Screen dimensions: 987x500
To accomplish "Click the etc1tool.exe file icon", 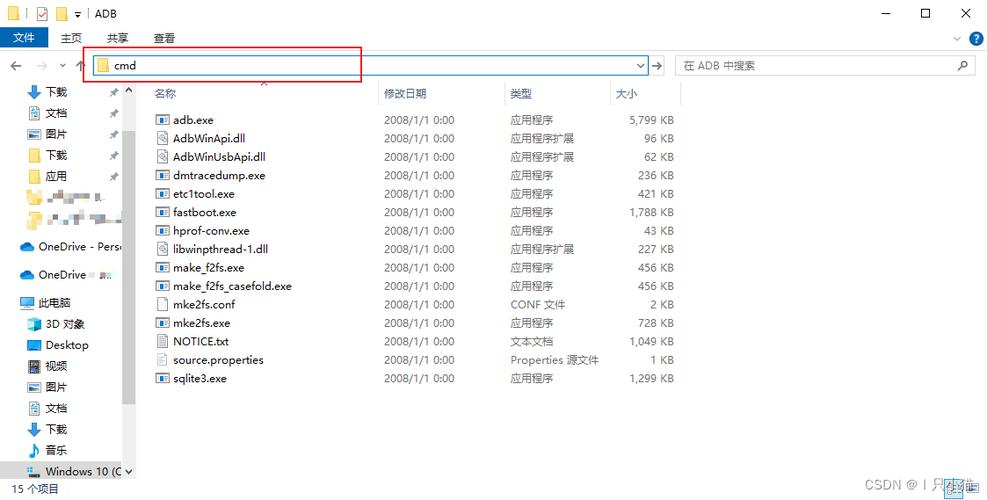I will (x=162, y=193).
